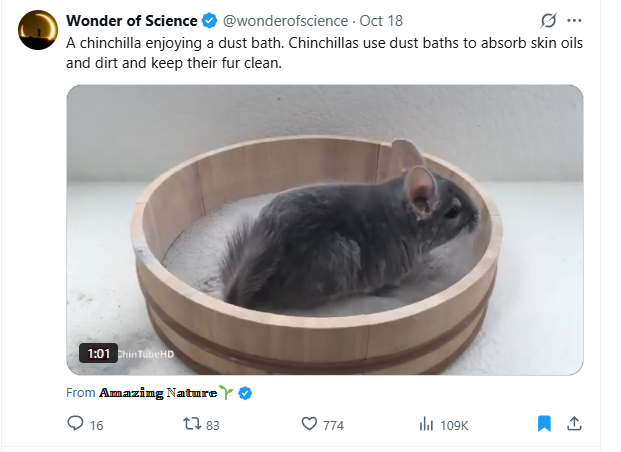Click the Grok slashed-circle icon
The image size is (621, 452).
[549, 21]
